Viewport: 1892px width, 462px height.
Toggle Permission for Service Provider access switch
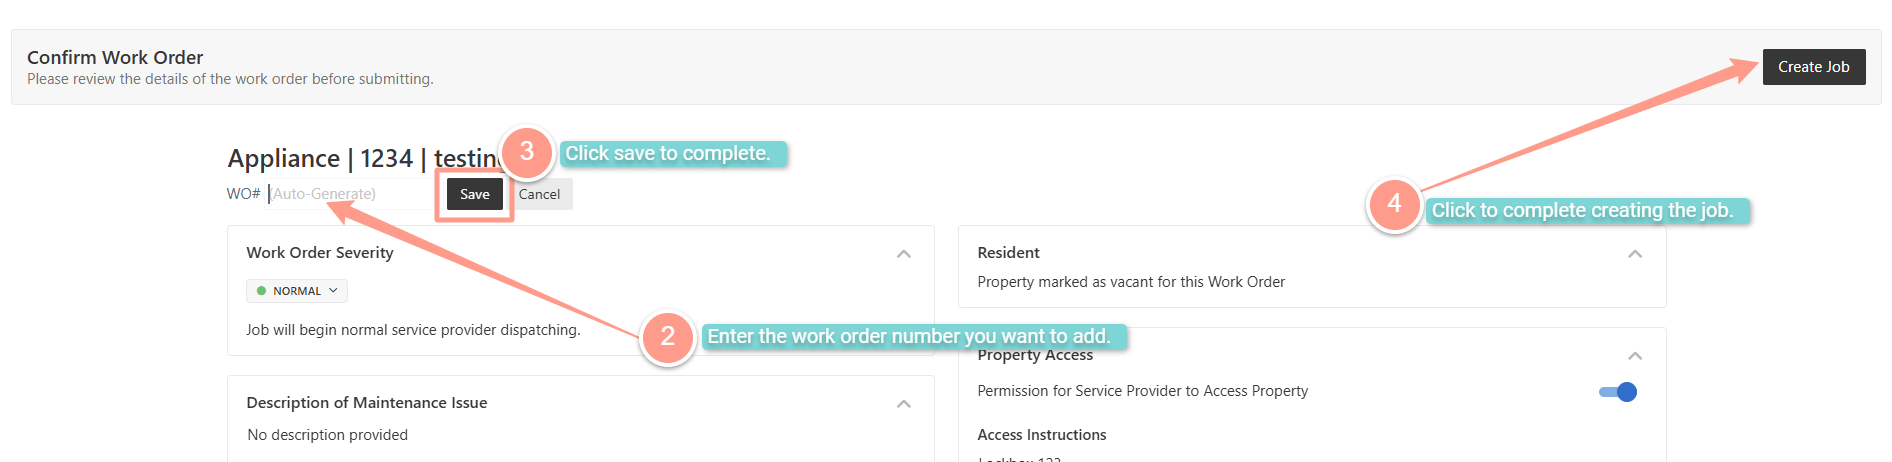[x=1618, y=392]
